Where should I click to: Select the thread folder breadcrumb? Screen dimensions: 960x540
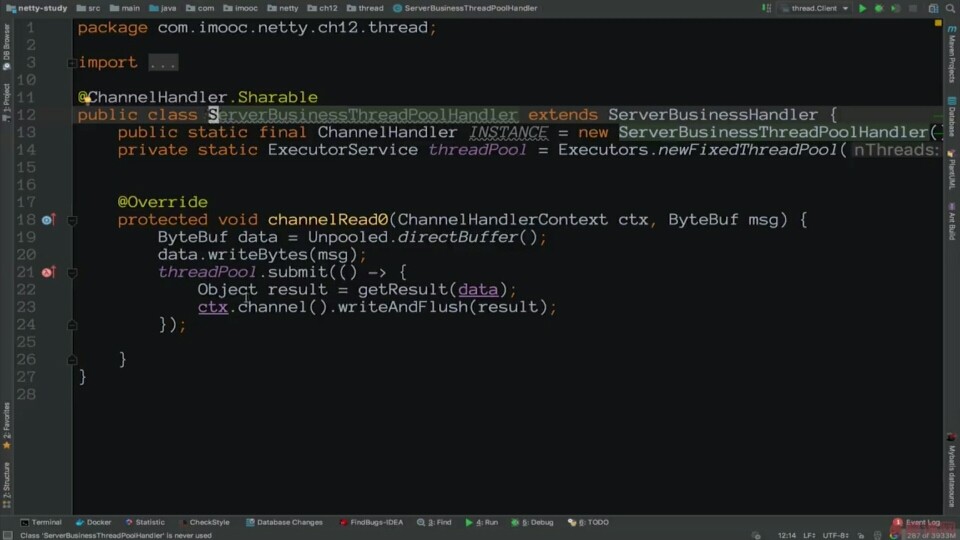pos(365,9)
